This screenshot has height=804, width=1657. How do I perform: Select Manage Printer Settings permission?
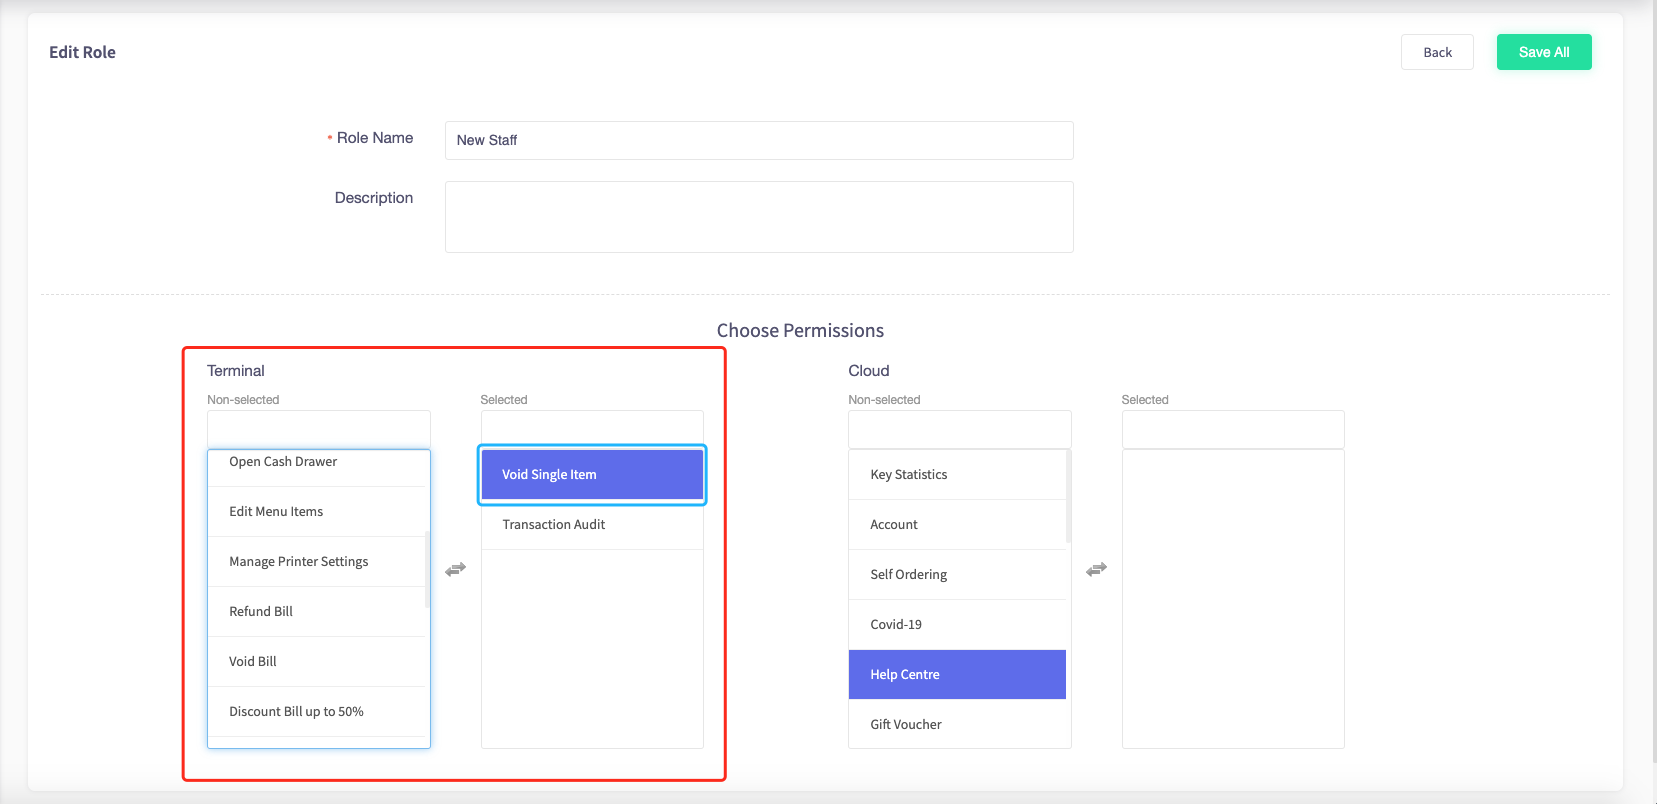pos(316,562)
